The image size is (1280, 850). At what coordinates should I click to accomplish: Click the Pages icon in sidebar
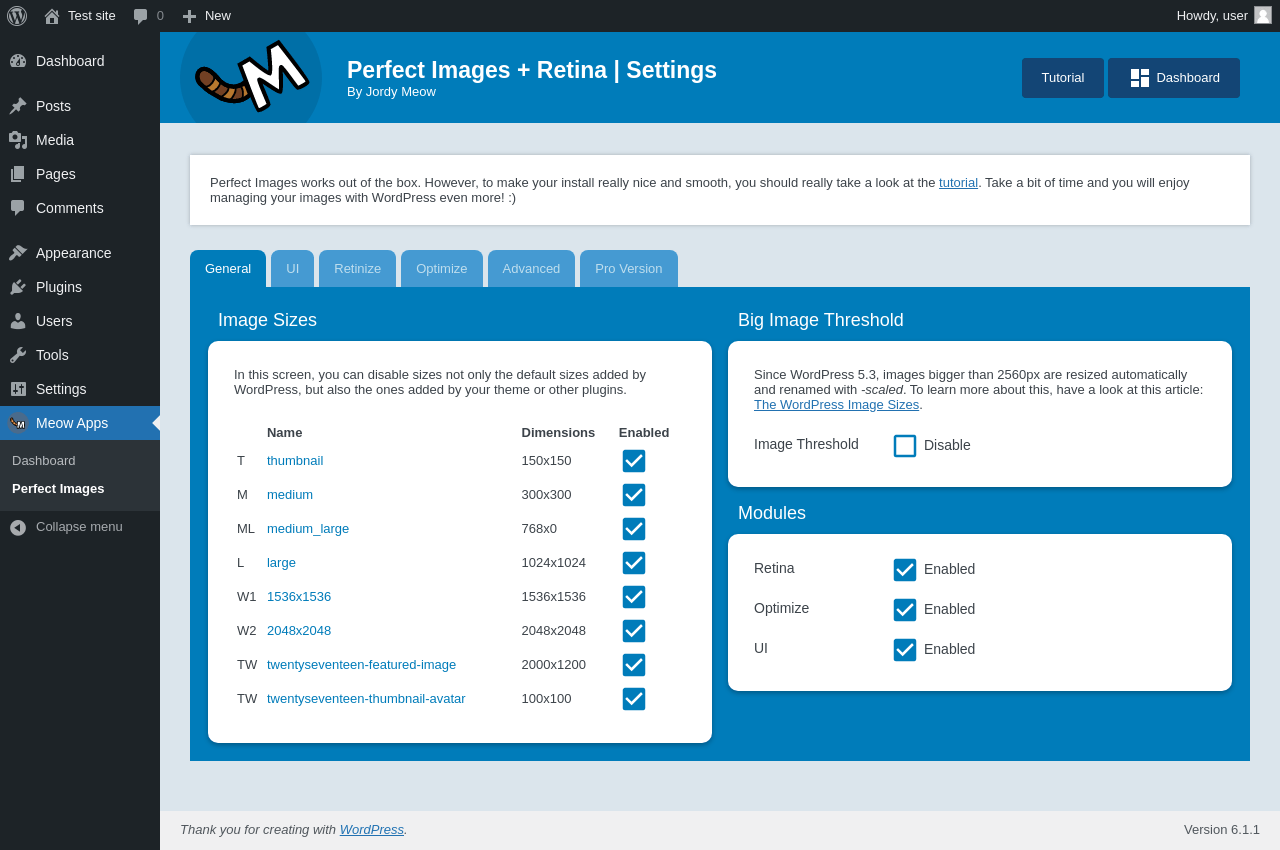18,174
